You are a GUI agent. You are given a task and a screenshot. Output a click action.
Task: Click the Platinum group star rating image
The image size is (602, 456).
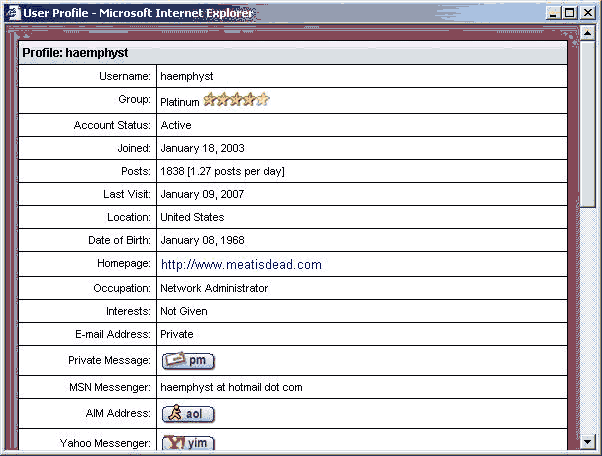coord(236,99)
